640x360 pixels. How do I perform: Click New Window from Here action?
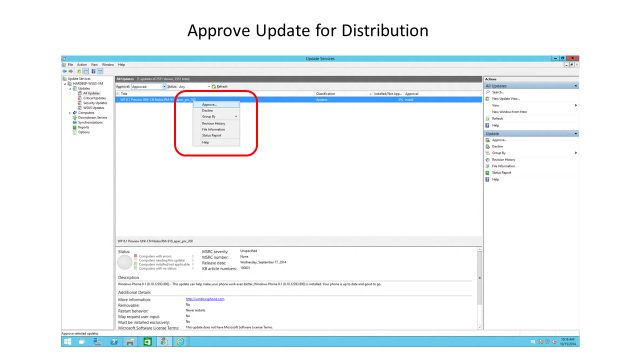tap(509, 112)
